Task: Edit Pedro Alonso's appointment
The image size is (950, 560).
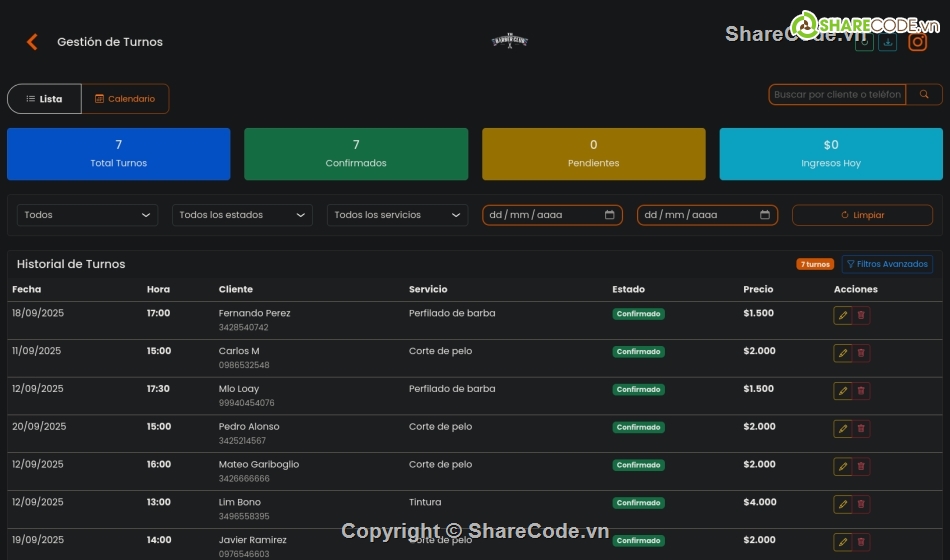Action: point(842,428)
